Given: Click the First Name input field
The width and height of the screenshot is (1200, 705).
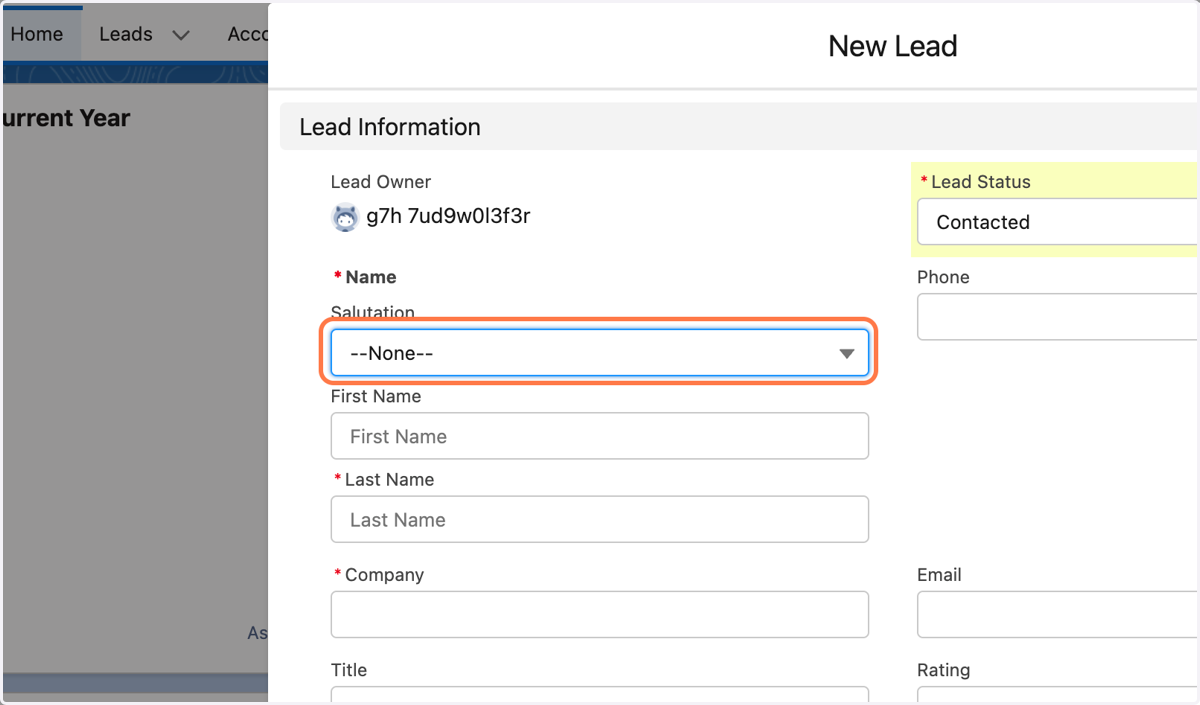Looking at the screenshot, I should tap(599, 436).
